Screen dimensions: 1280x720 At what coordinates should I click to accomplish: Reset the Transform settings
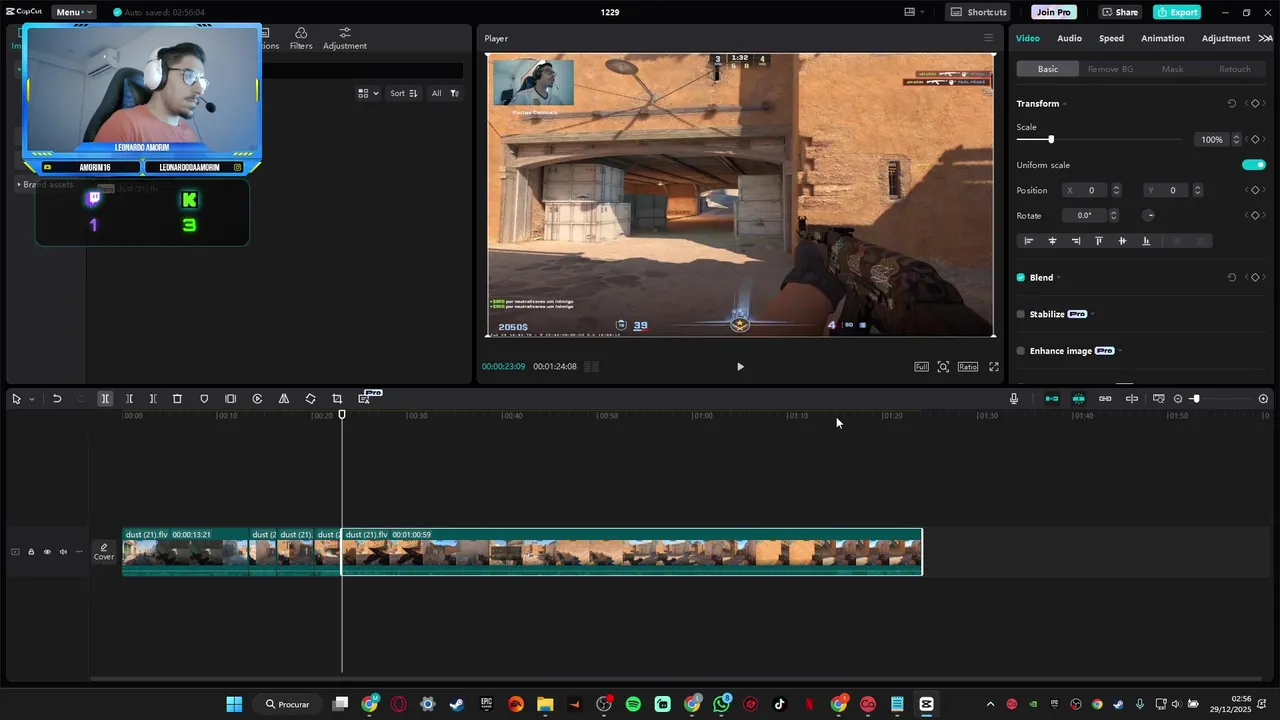(1232, 104)
